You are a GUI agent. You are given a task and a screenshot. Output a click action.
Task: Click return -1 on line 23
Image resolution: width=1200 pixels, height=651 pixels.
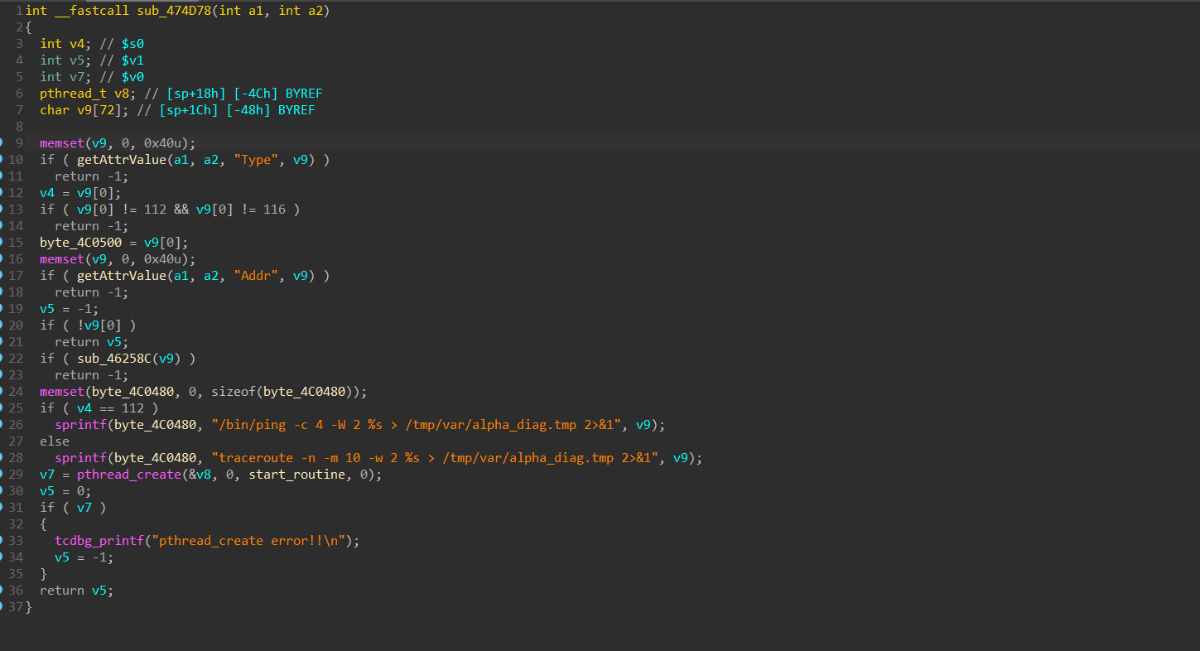click(x=92, y=375)
